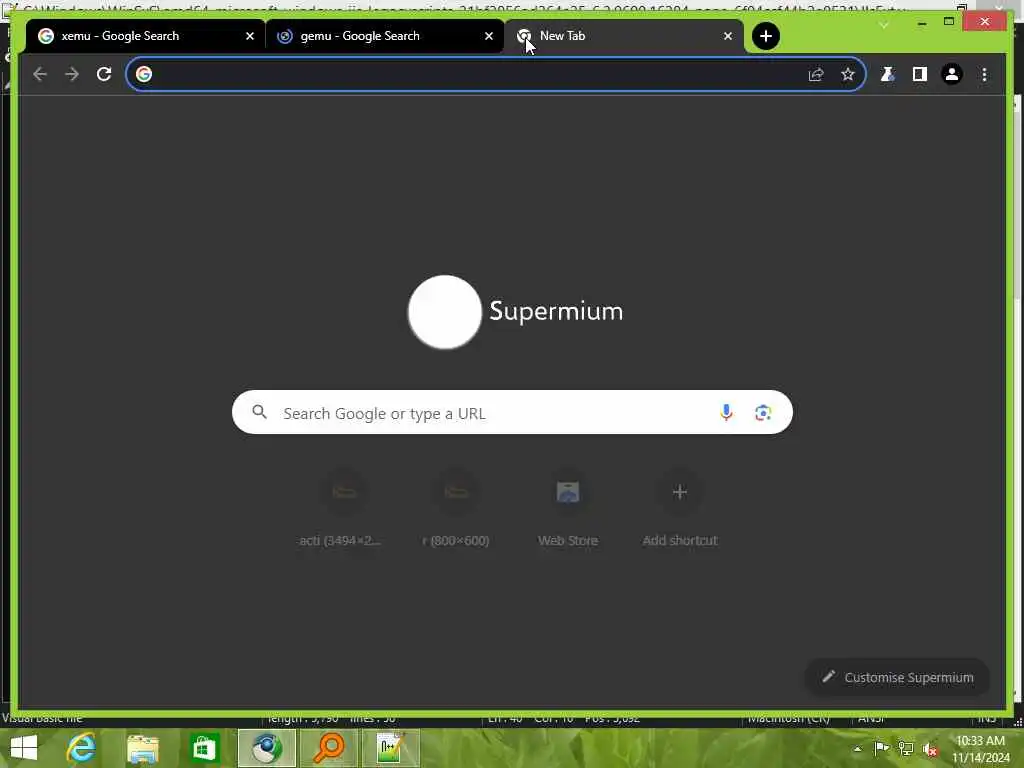Reload the current page
Screen dimensions: 1024x768
coord(104,74)
